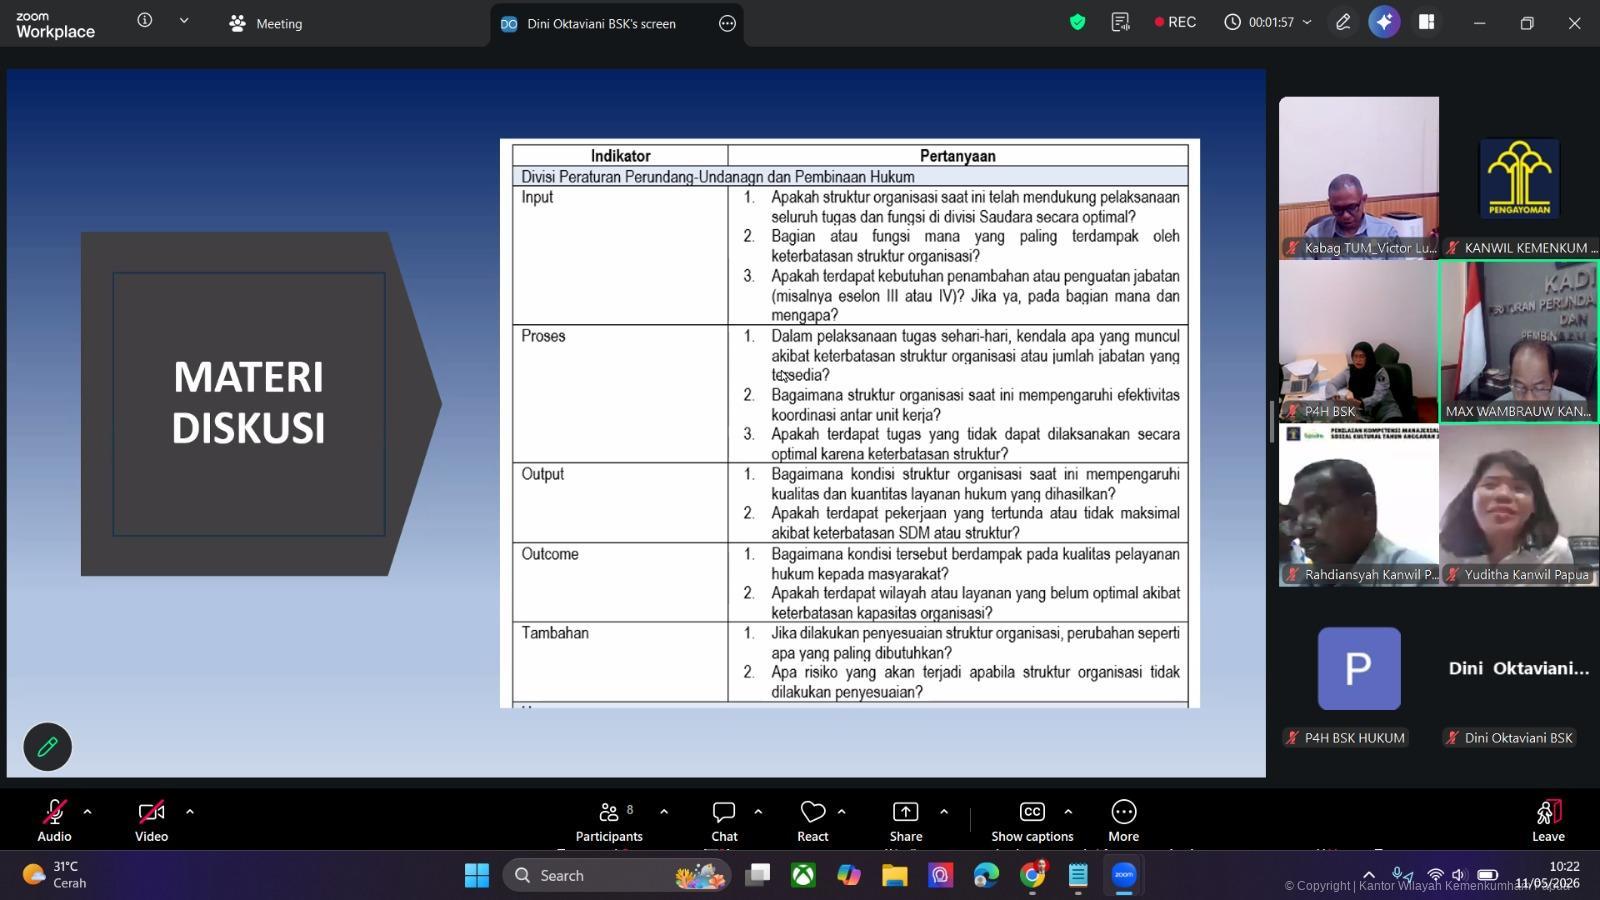Open the pink app icon beside File Explorer
Viewport: 1600px width, 900px height.
tap(940, 875)
